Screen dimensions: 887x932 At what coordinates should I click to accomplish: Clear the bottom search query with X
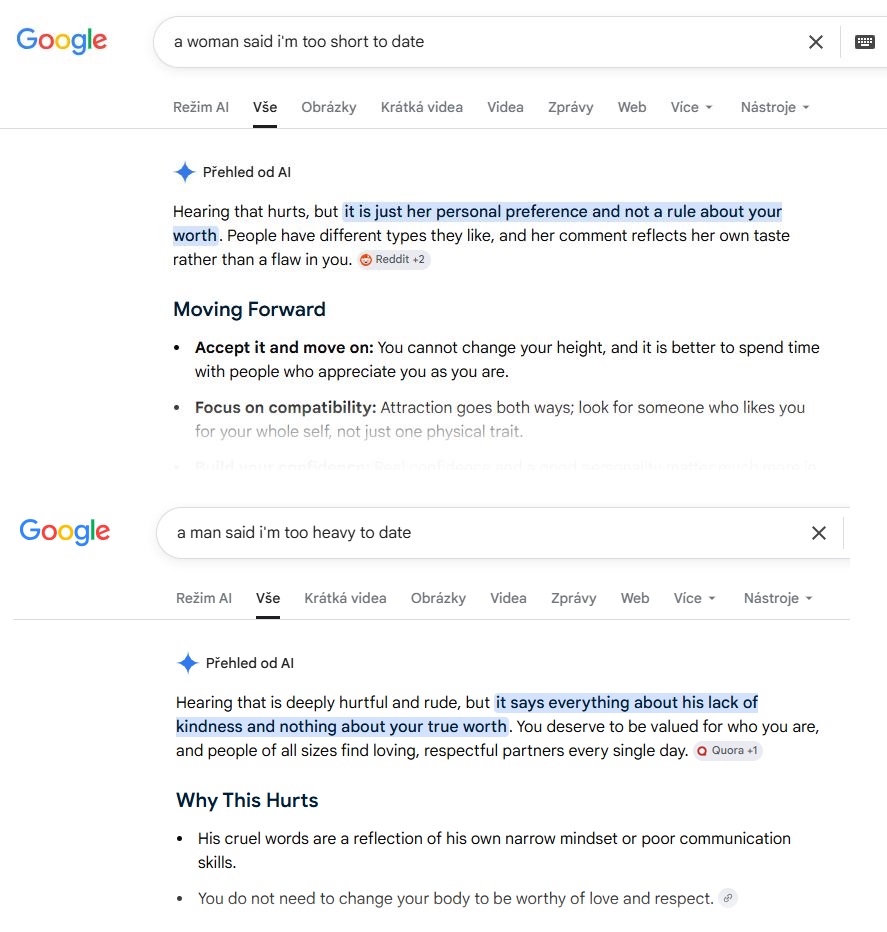(x=819, y=533)
